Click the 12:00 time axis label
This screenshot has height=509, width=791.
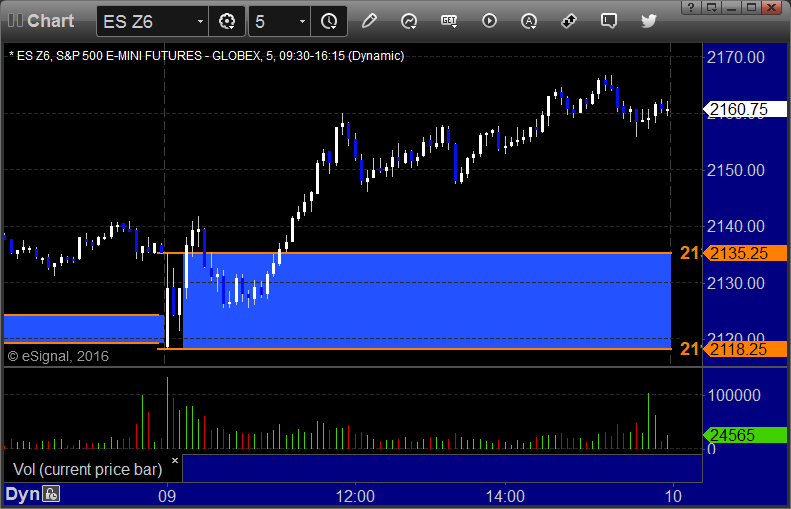(355, 496)
